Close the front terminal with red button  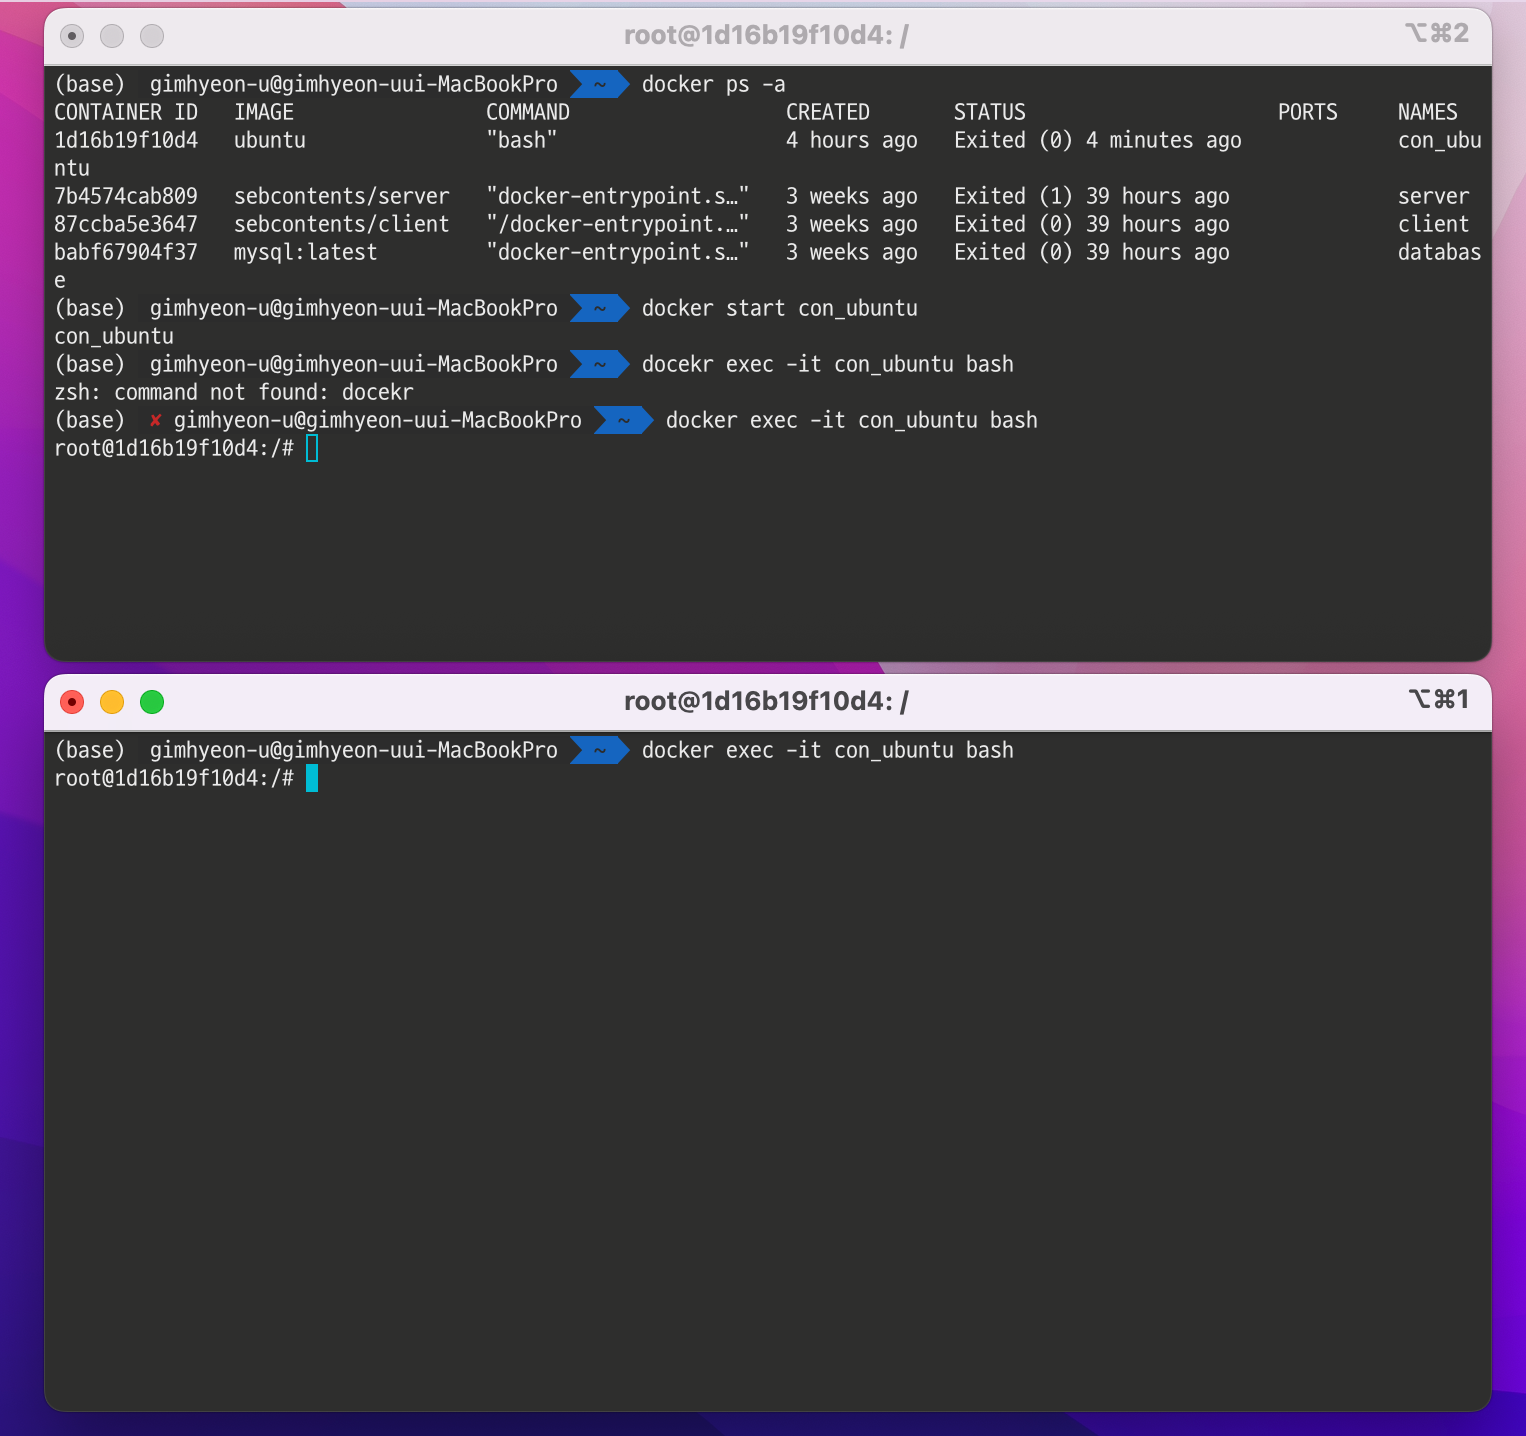[72, 702]
